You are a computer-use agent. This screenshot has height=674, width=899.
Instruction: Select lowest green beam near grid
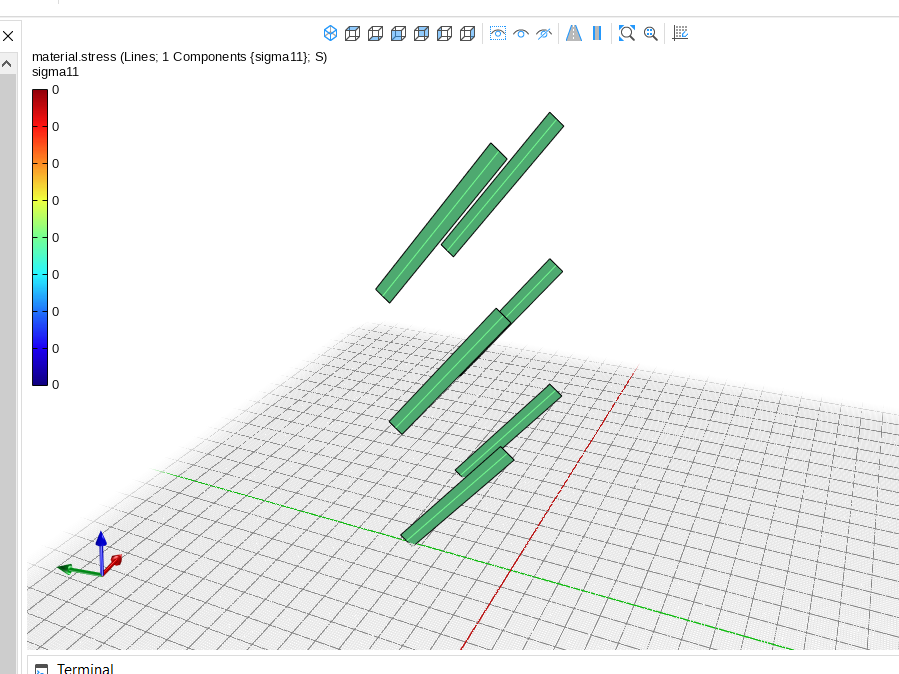(457, 495)
